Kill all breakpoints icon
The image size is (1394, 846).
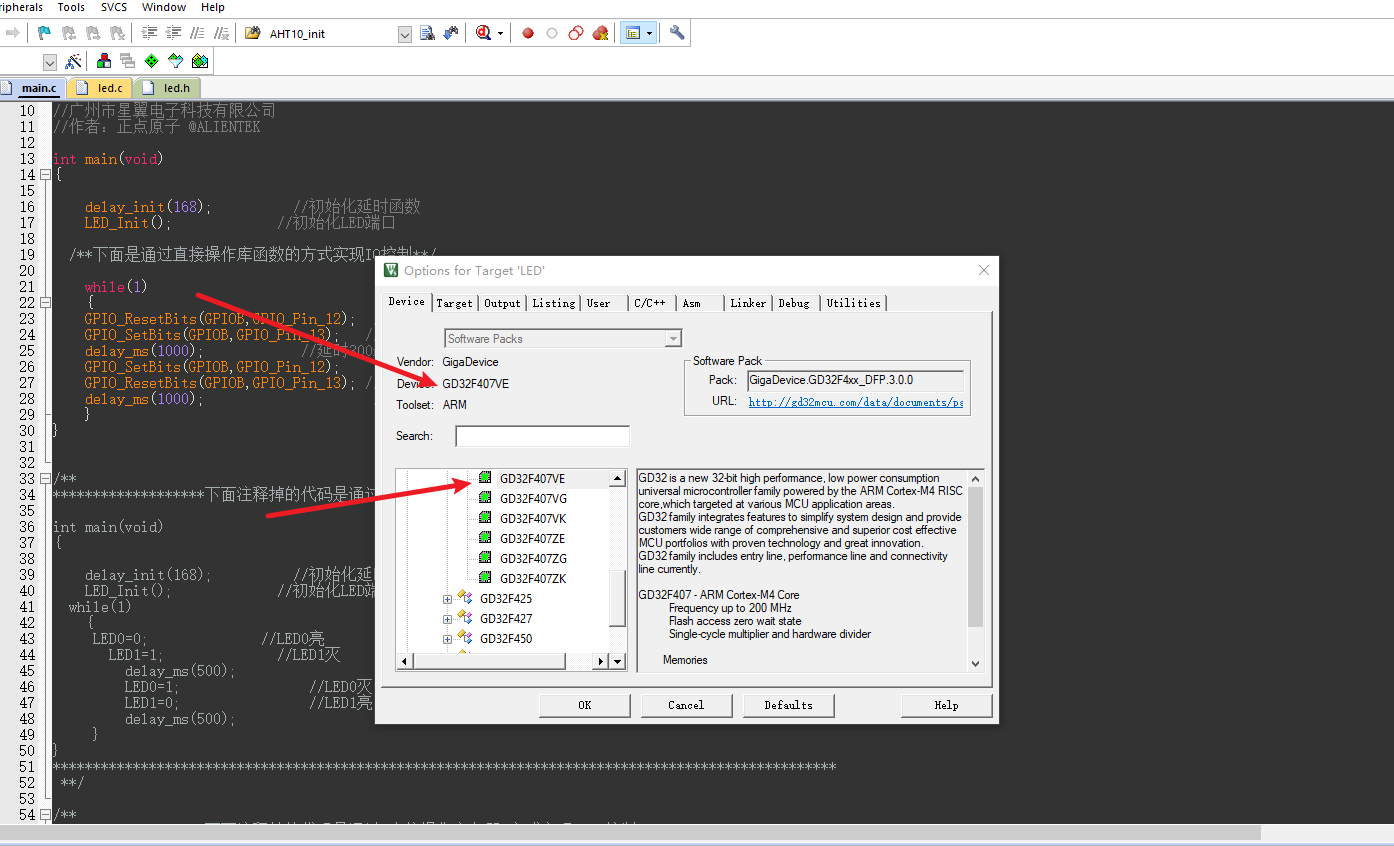point(600,33)
